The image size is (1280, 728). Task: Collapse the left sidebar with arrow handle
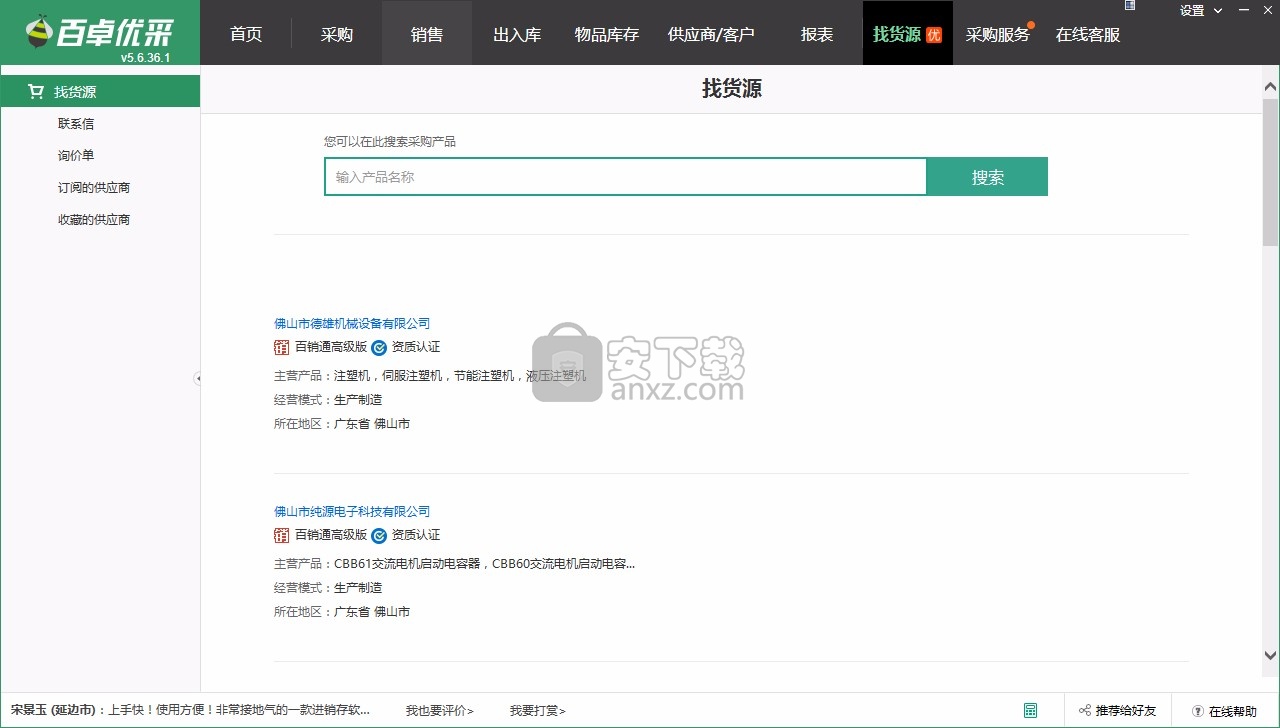coord(197,379)
